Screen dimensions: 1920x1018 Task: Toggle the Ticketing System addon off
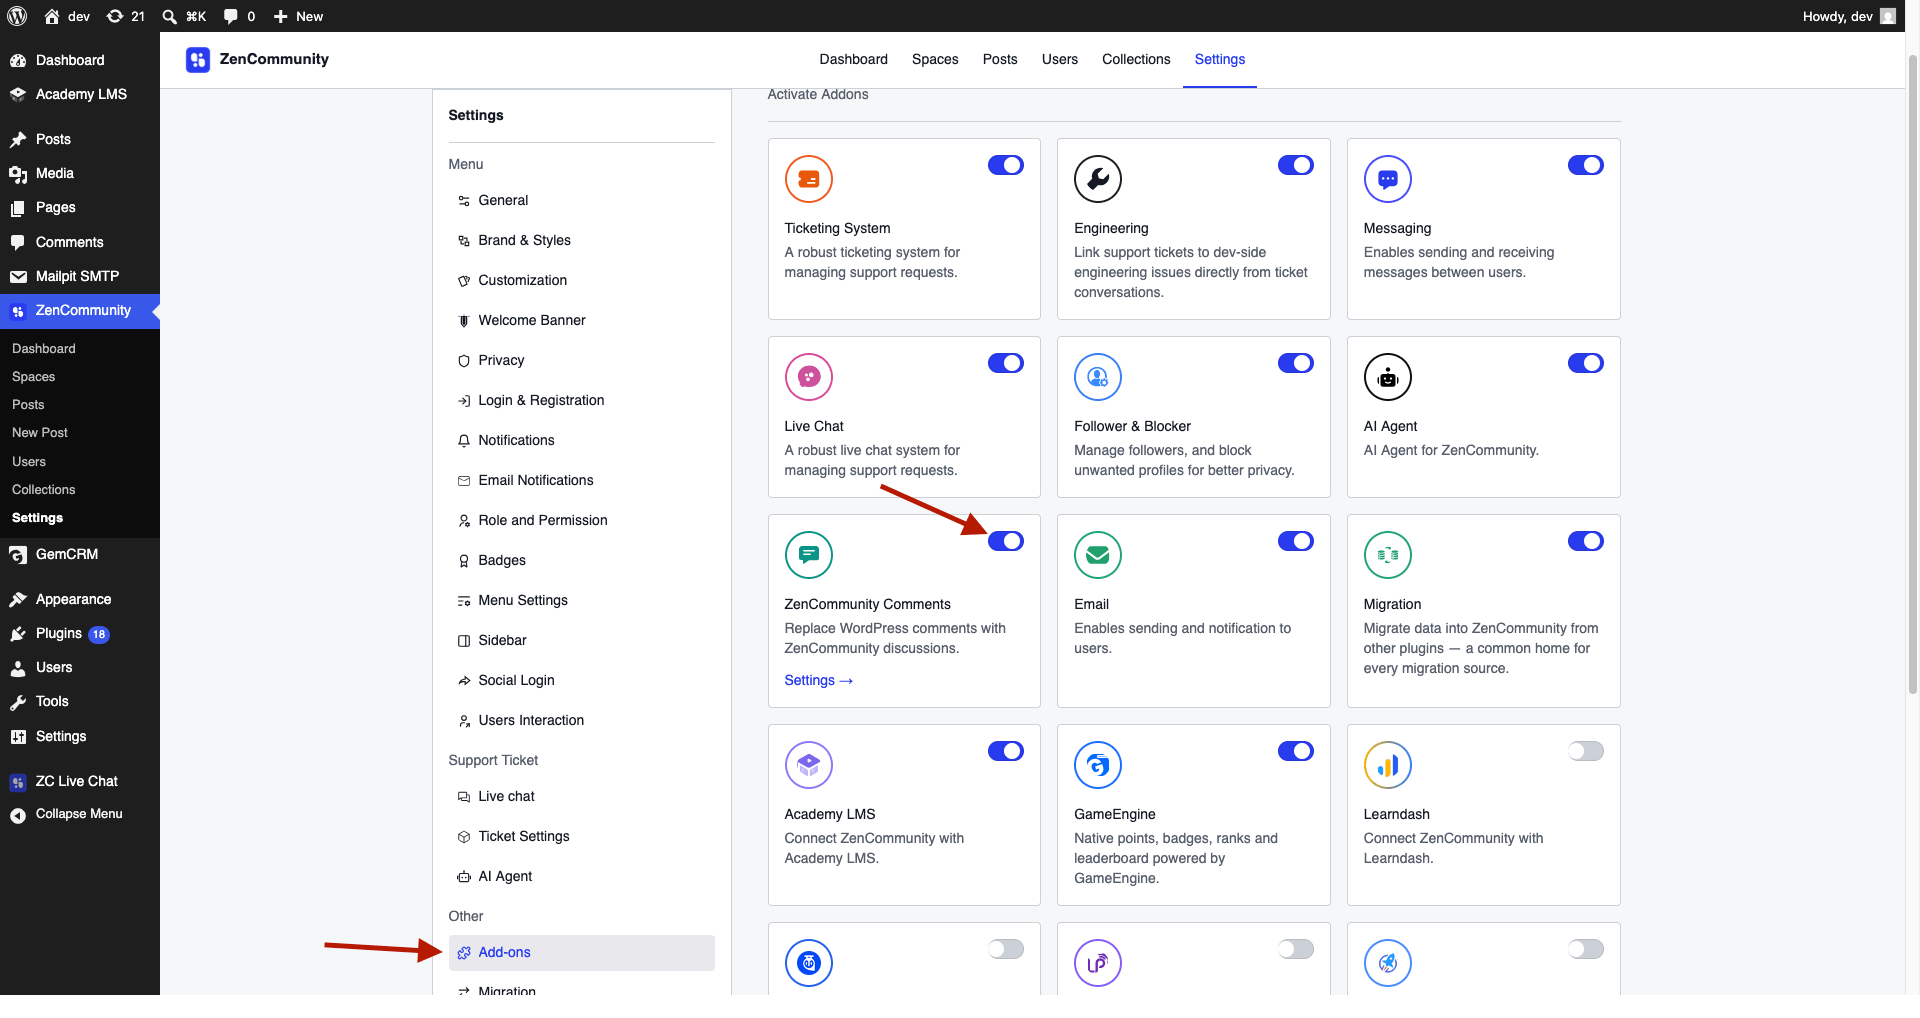[x=1006, y=165]
